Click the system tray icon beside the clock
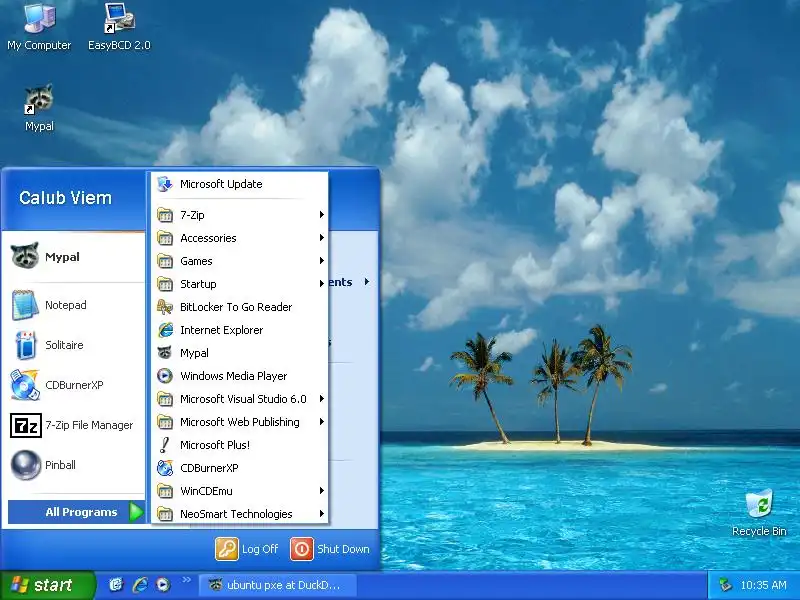Viewport: 800px width, 600px height. click(x=724, y=585)
